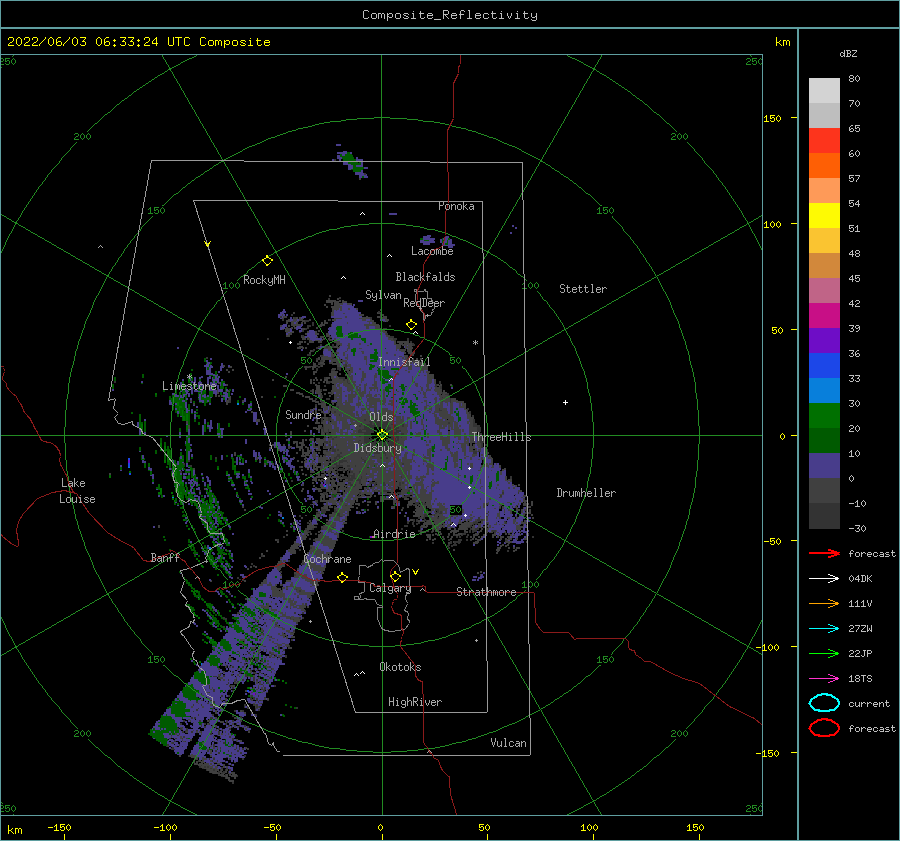Click the Cochrane label
Screen dimensions: 900x841
[x=327, y=559]
